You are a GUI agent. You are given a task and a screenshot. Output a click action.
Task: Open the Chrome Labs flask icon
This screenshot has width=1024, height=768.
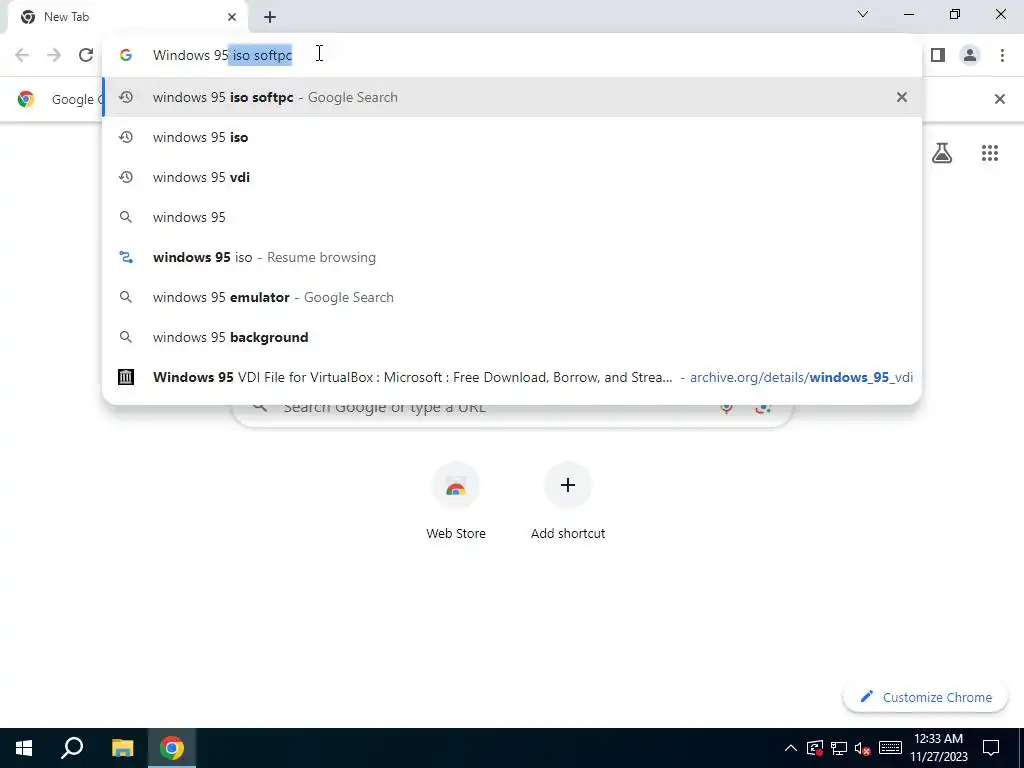click(x=942, y=153)
